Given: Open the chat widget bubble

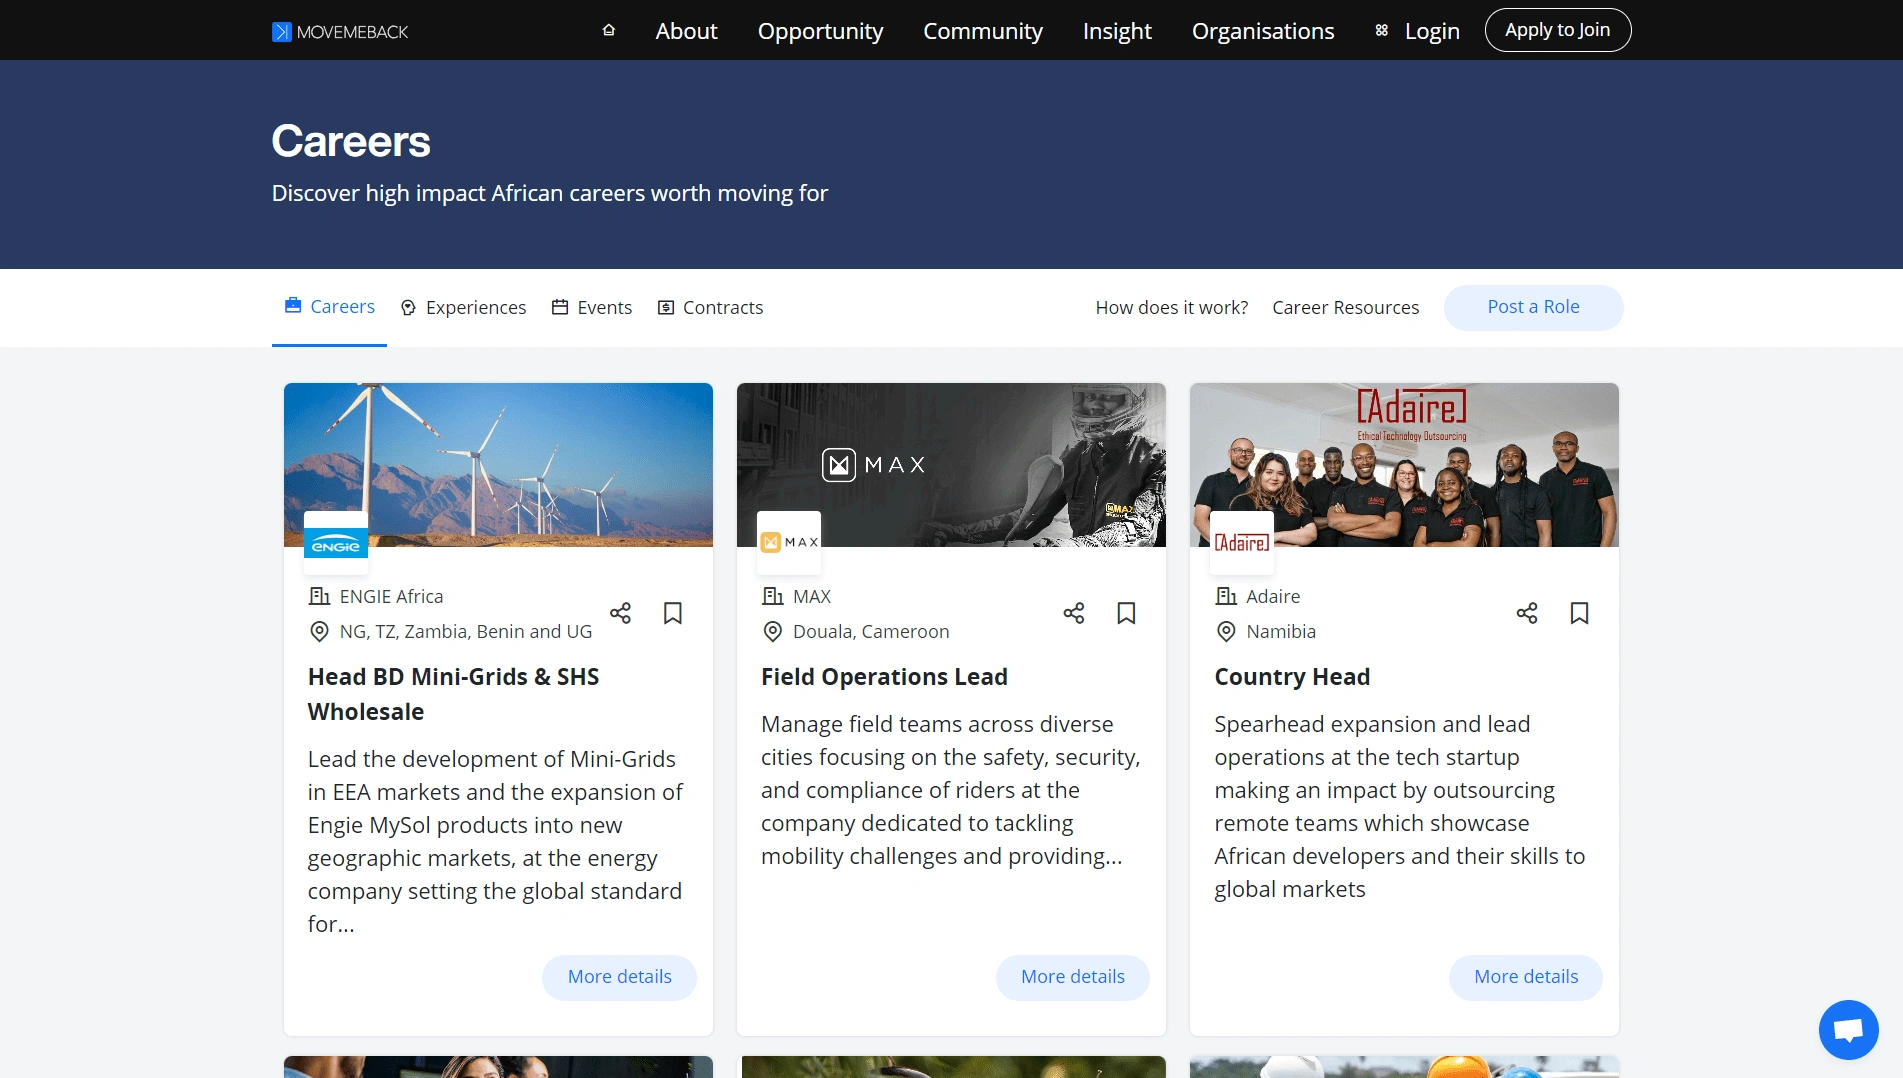Looking at the screenshot, I should click(x=1848, y=1029).
